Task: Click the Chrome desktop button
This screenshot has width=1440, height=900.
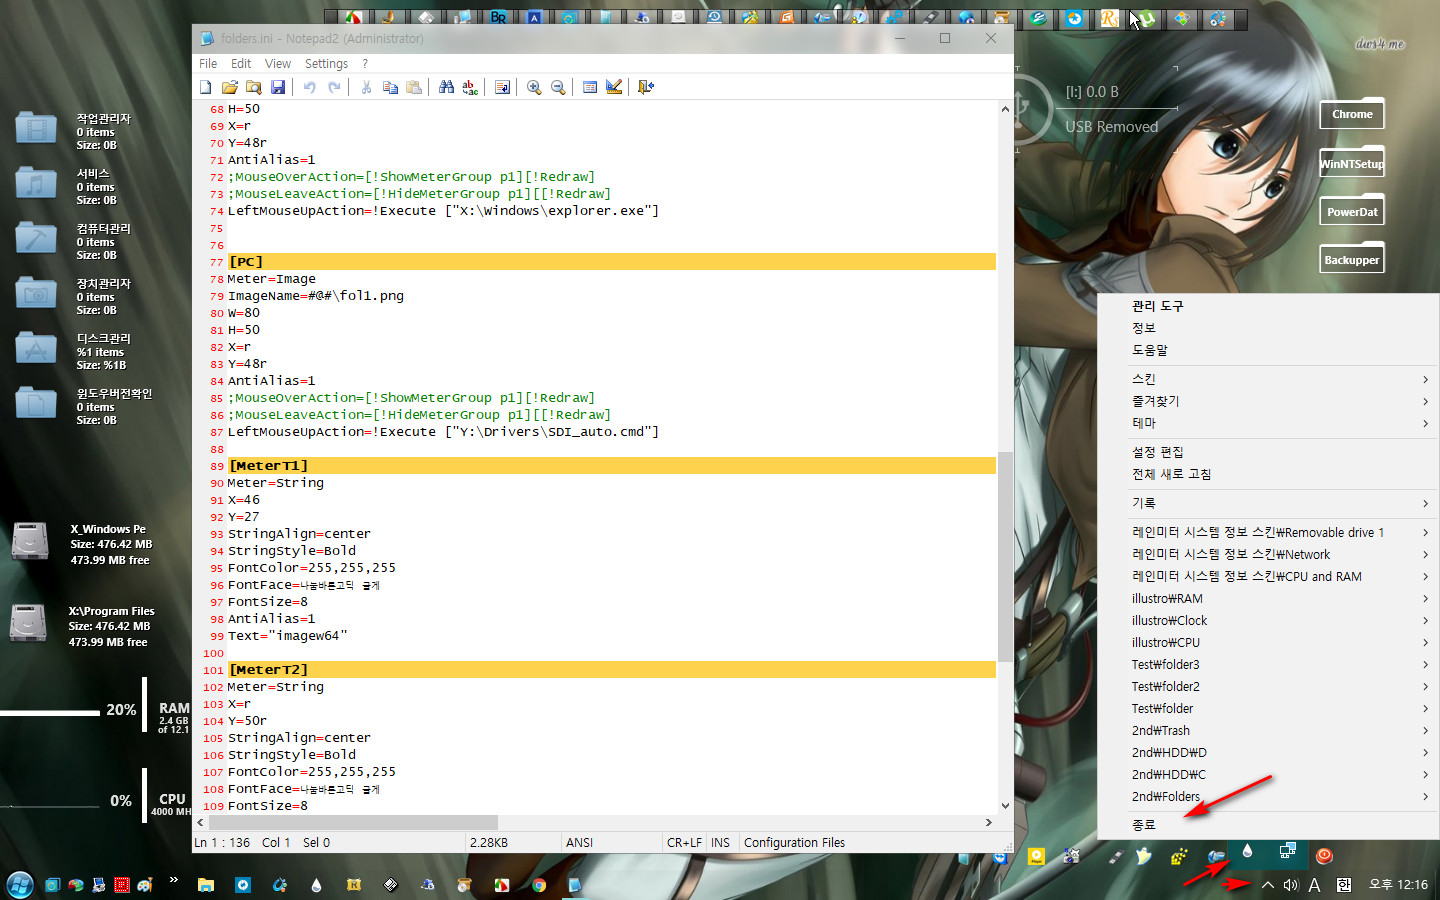Action: tap(1352, 114)
